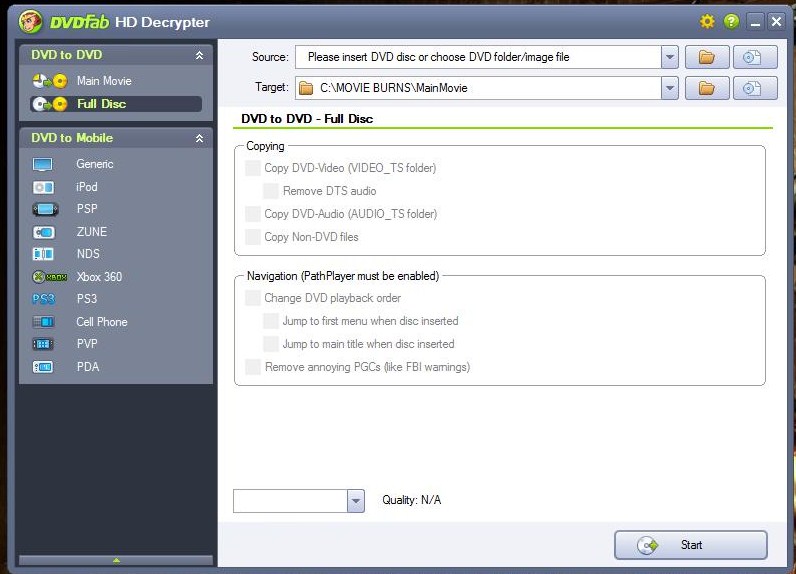The height and width of the screenshot is (574, 796).
Task: Browse for Source folder
Action: [x=707, y=57]
